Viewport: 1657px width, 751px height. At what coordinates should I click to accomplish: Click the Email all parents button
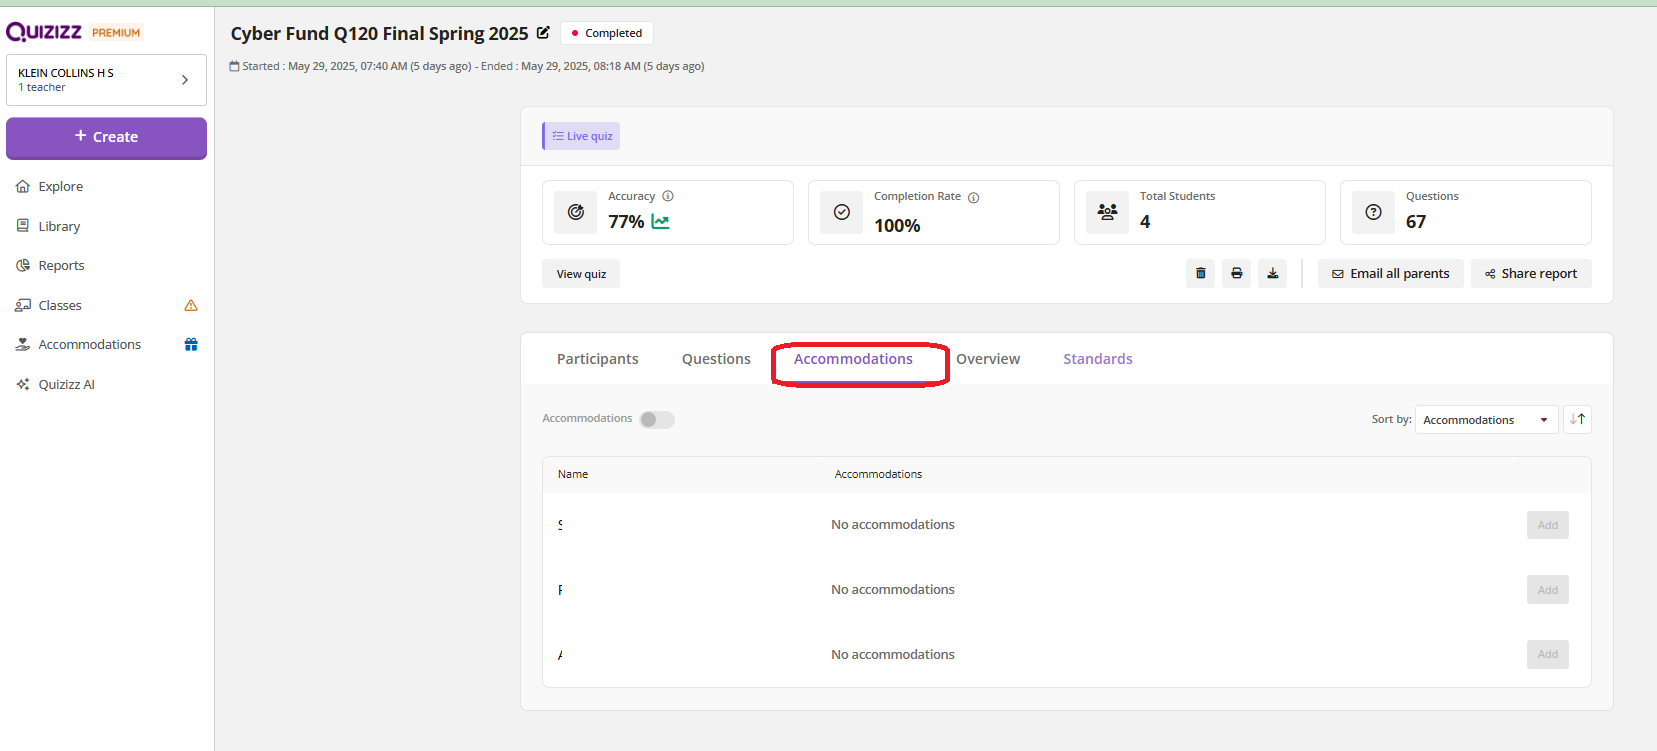click(1390, 274)
